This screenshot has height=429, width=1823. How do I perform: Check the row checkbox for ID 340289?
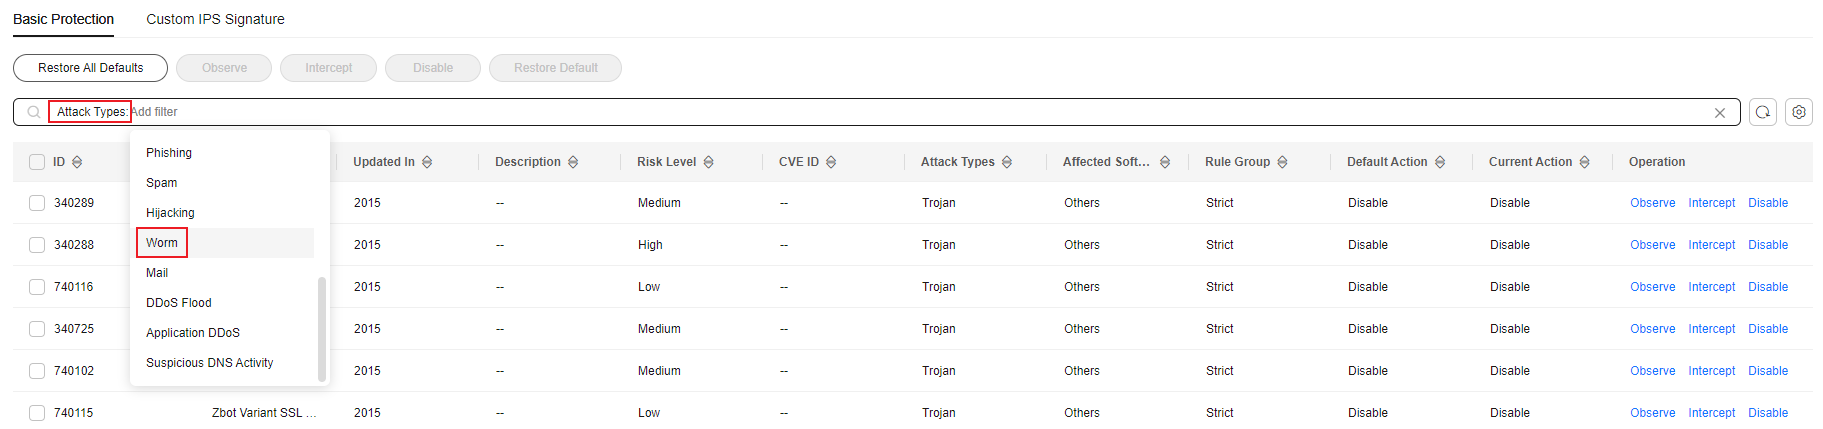(37, 203)
